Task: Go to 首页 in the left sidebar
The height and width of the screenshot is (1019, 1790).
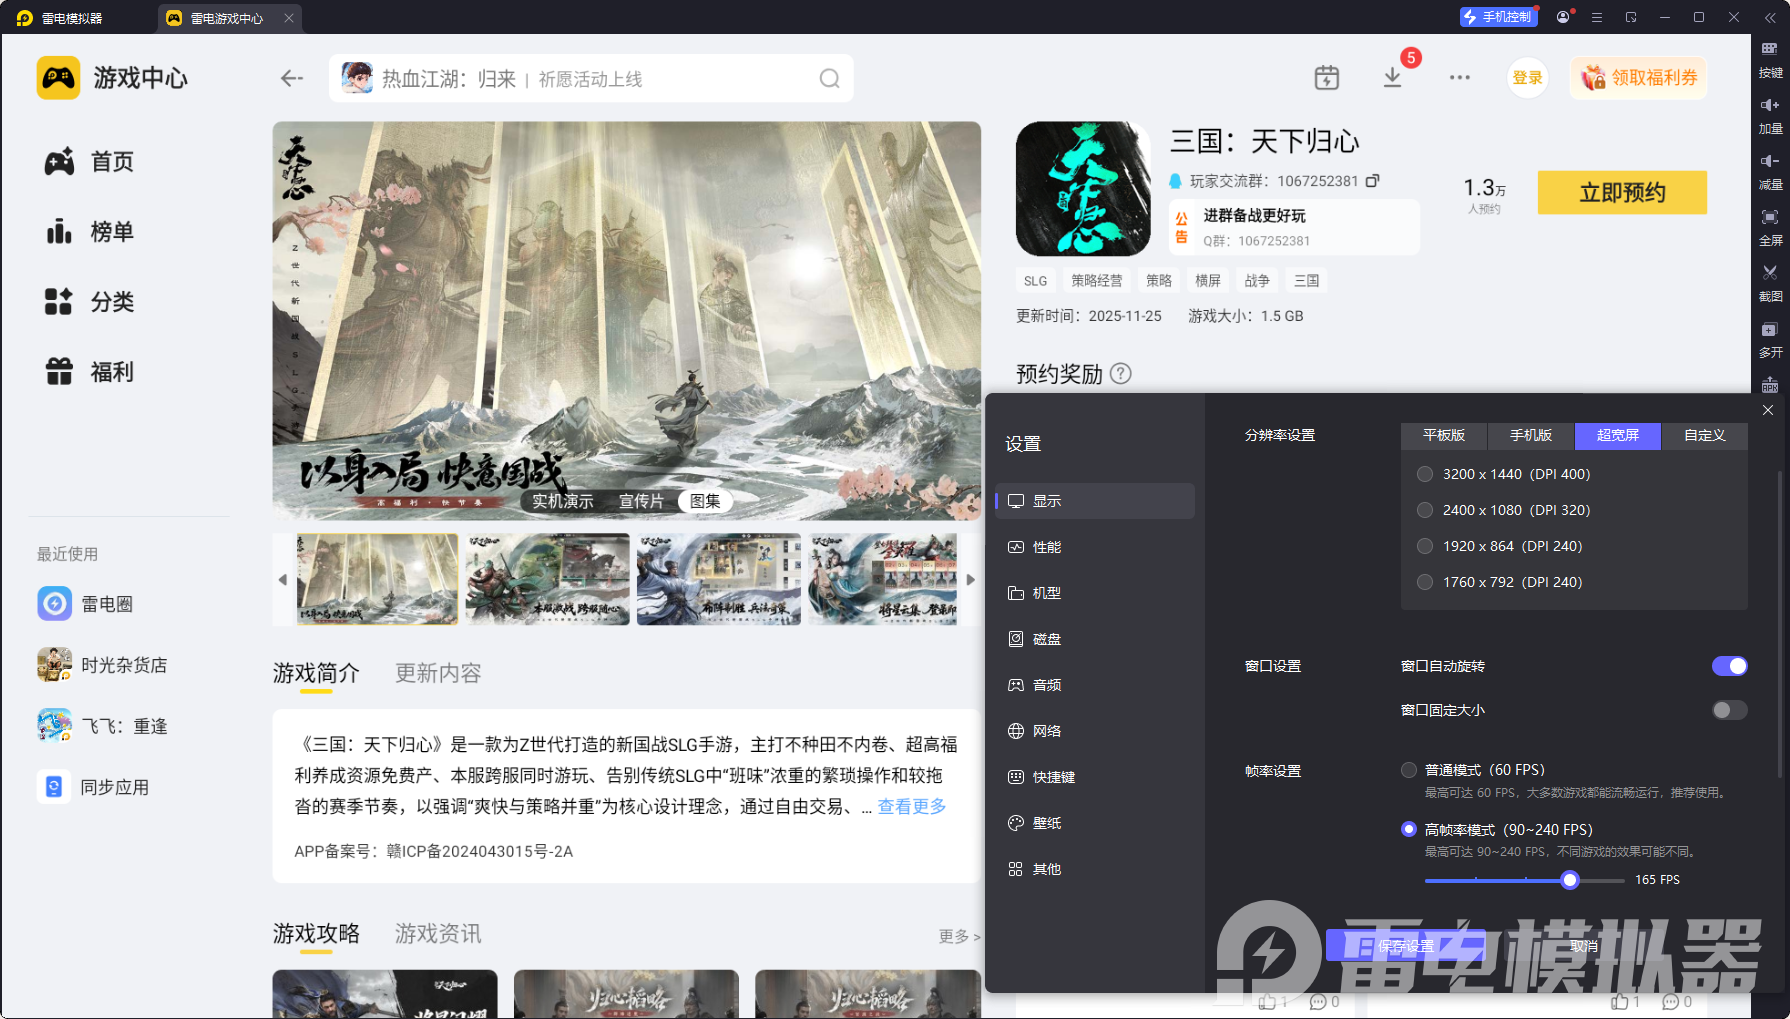Action: click(x=89, y=162)
